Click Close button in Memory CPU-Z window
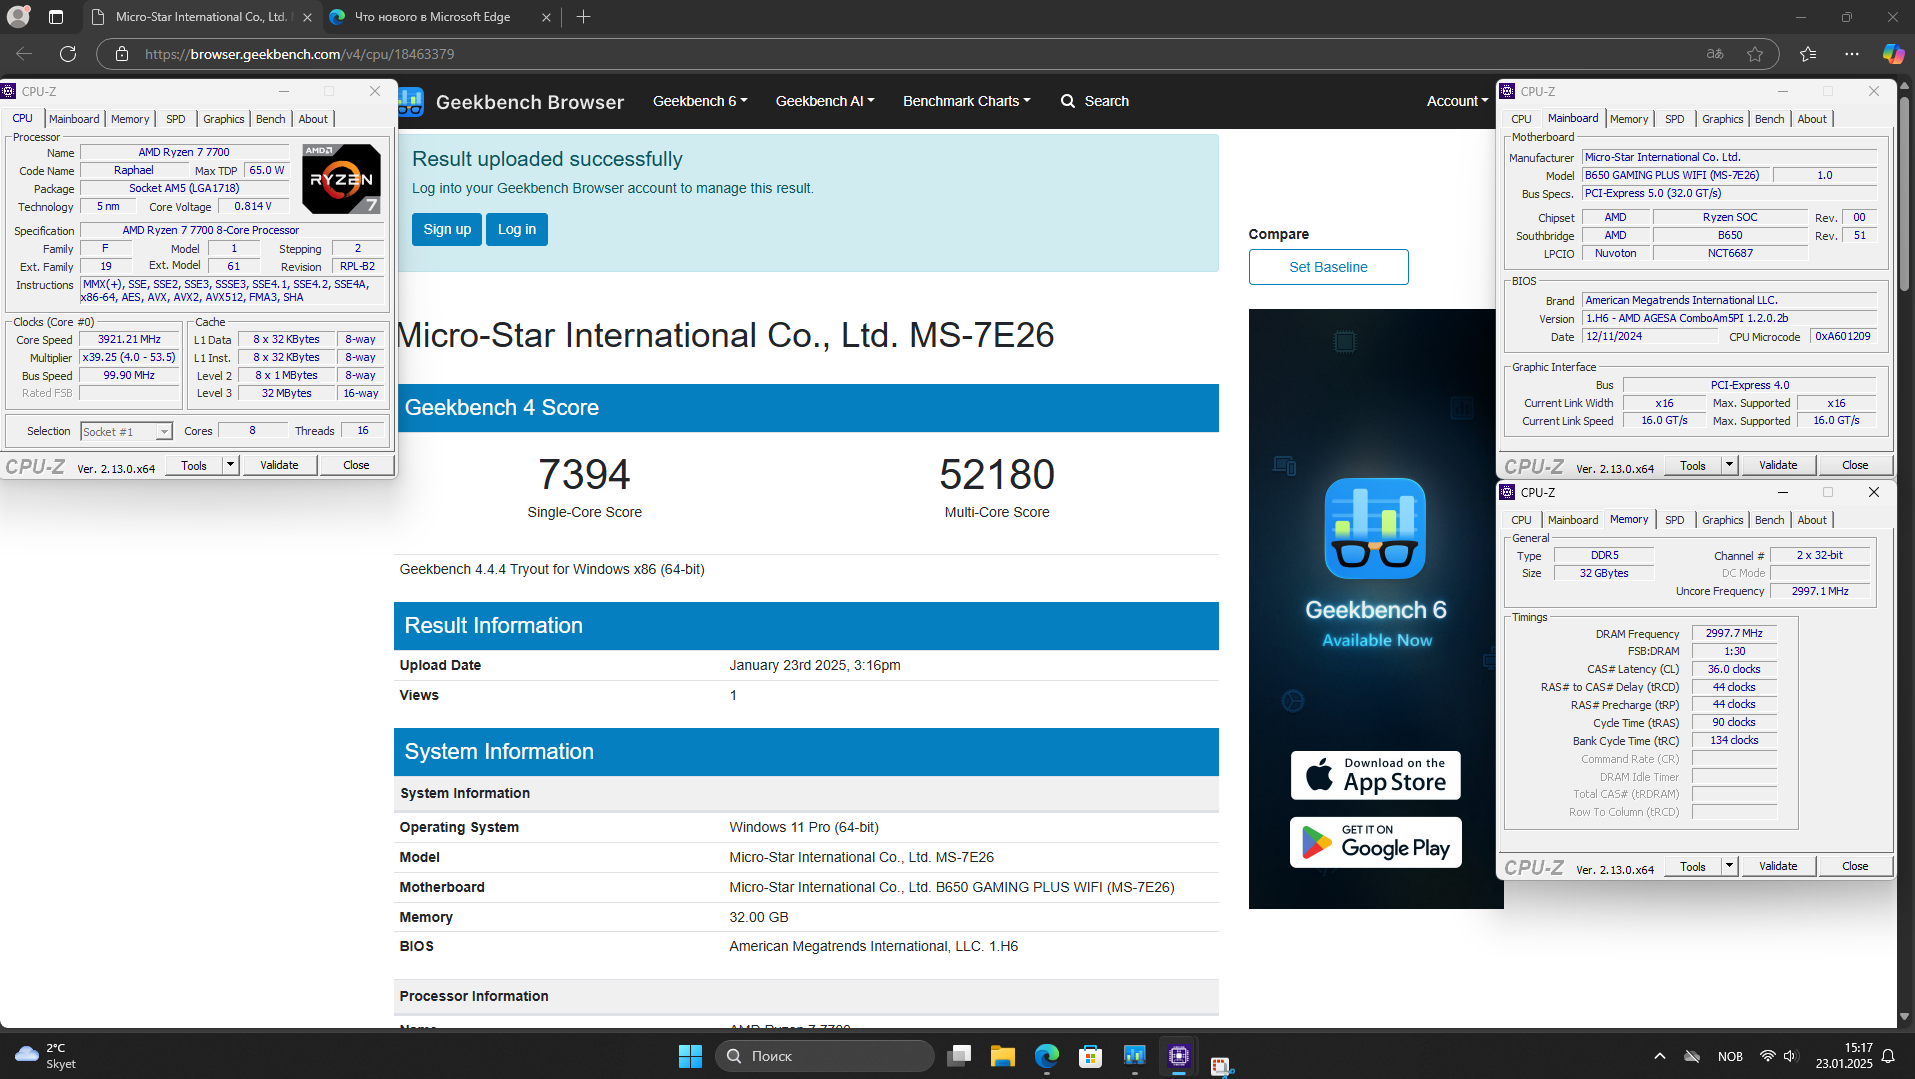The width and height of the screenshot is (1915, 1079). click(x=1855, y=866)
